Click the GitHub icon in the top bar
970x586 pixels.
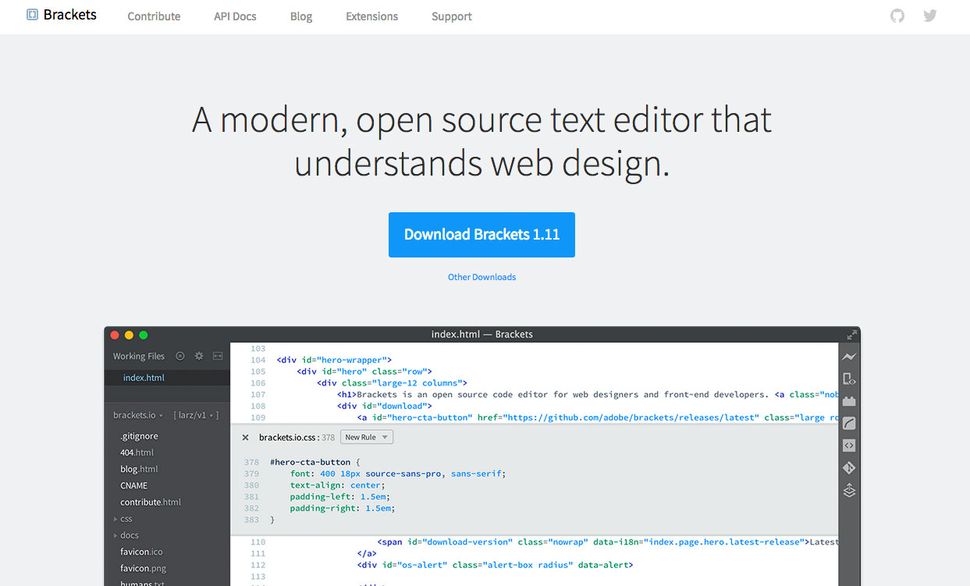[897, 16]
